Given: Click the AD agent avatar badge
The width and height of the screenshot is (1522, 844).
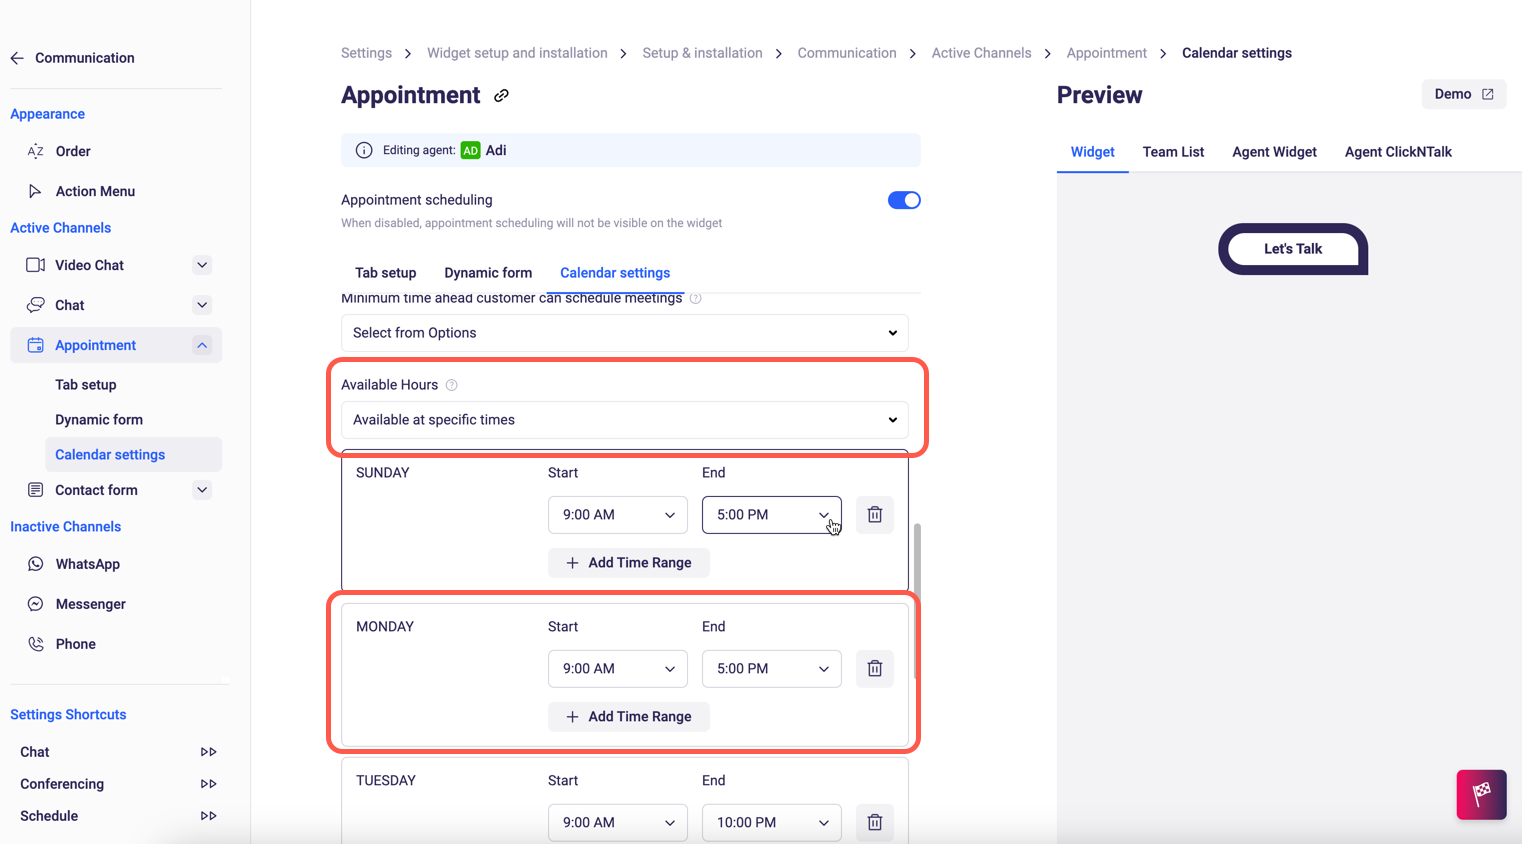Looking at the screenshot, I should click(470, 150).
